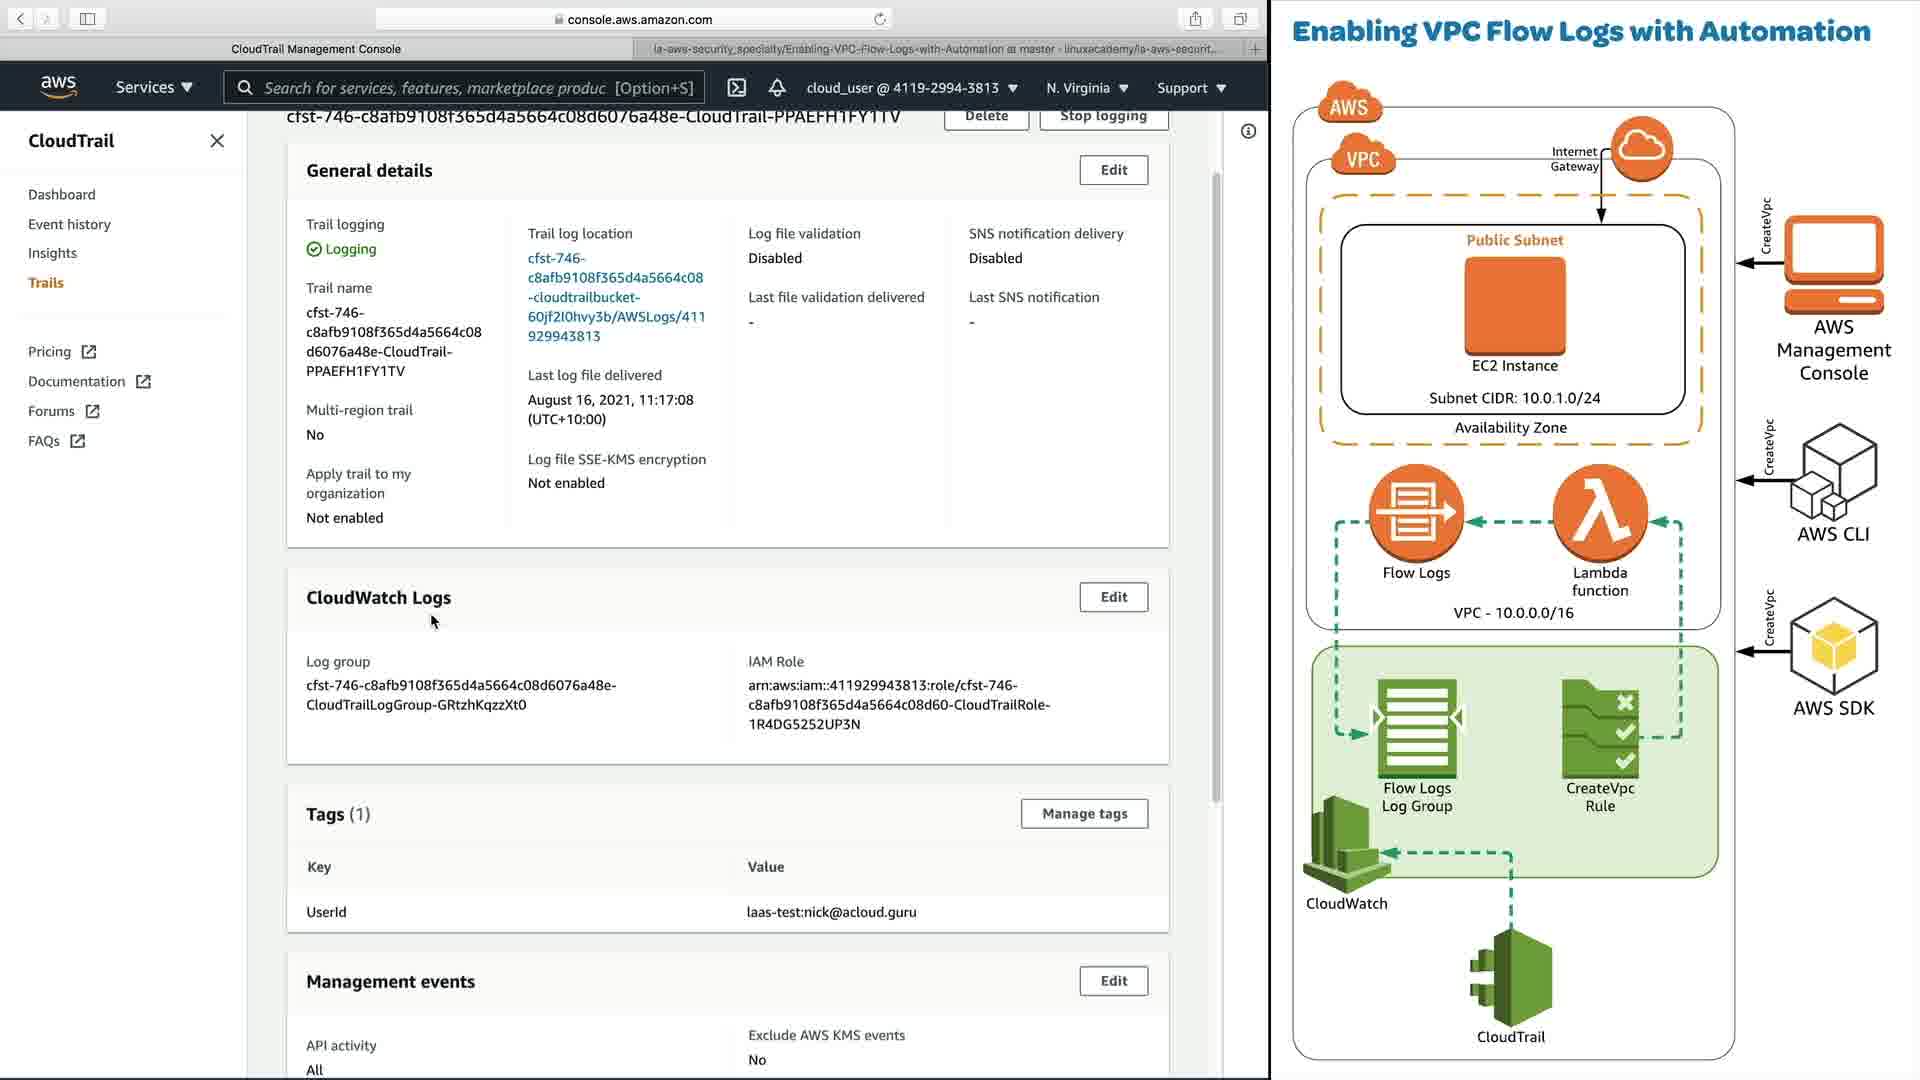Click the AWS logo home icon
The height and width of the screenshot is (1080, 1920).
(59, 87)
